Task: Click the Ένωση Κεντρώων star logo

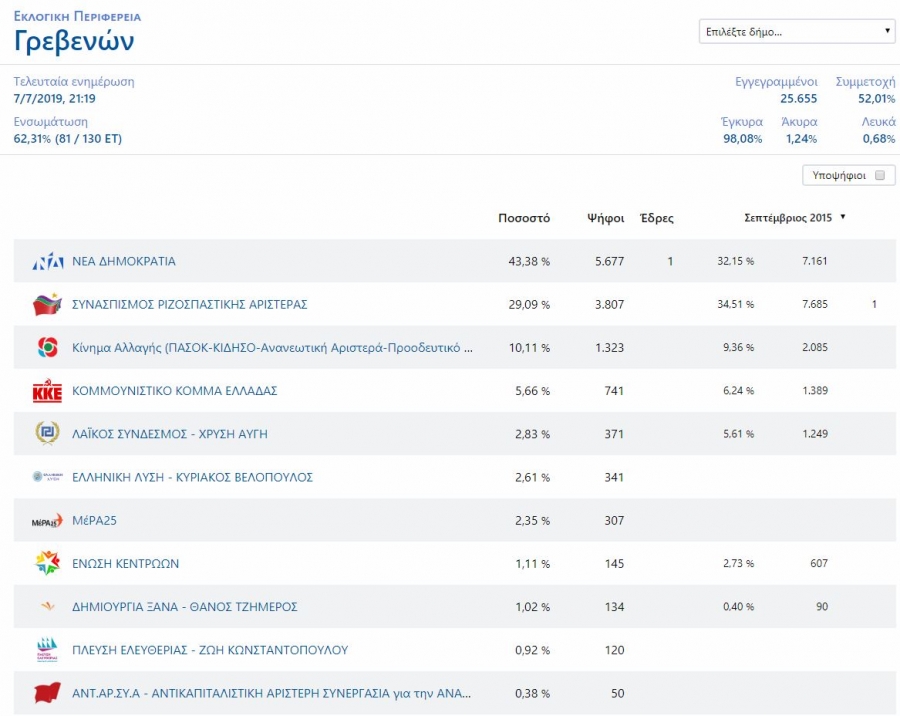Action: tap(47, 563)
